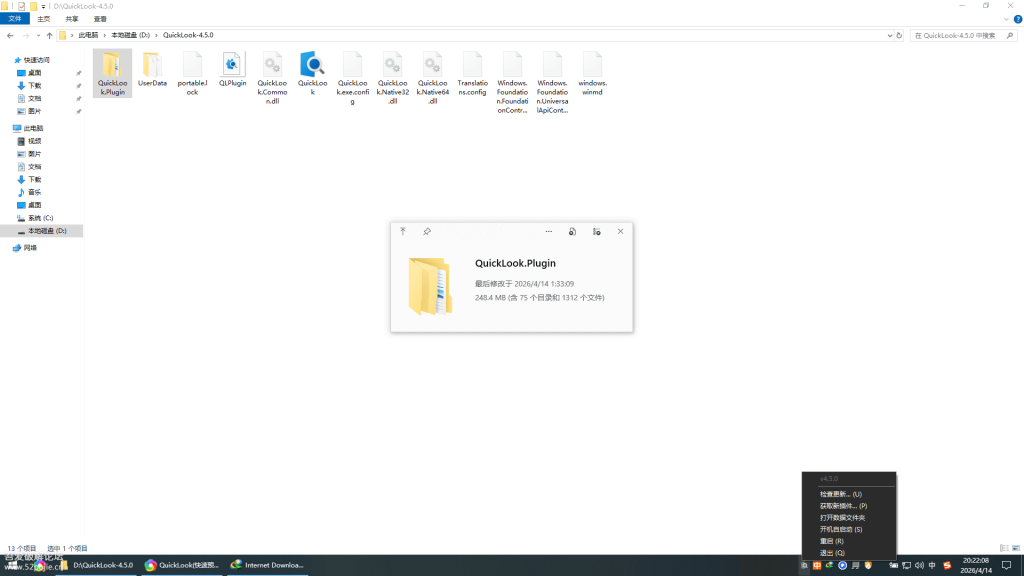Click the QuickLook tray icon

(x=805, y=566)
